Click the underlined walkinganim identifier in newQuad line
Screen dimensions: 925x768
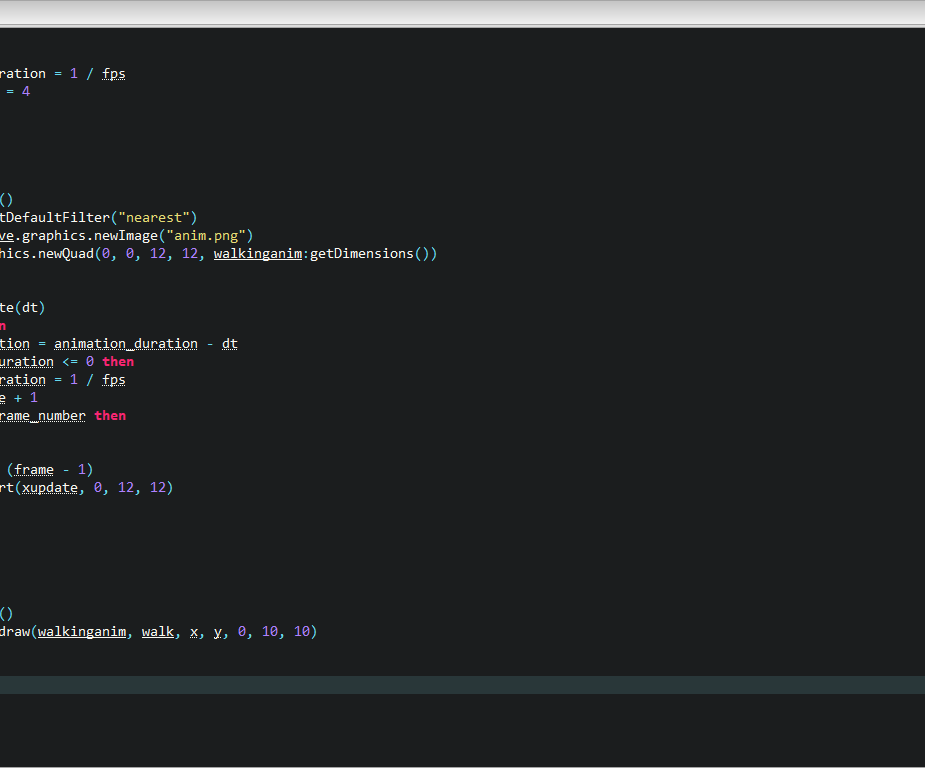click(257, 253)
